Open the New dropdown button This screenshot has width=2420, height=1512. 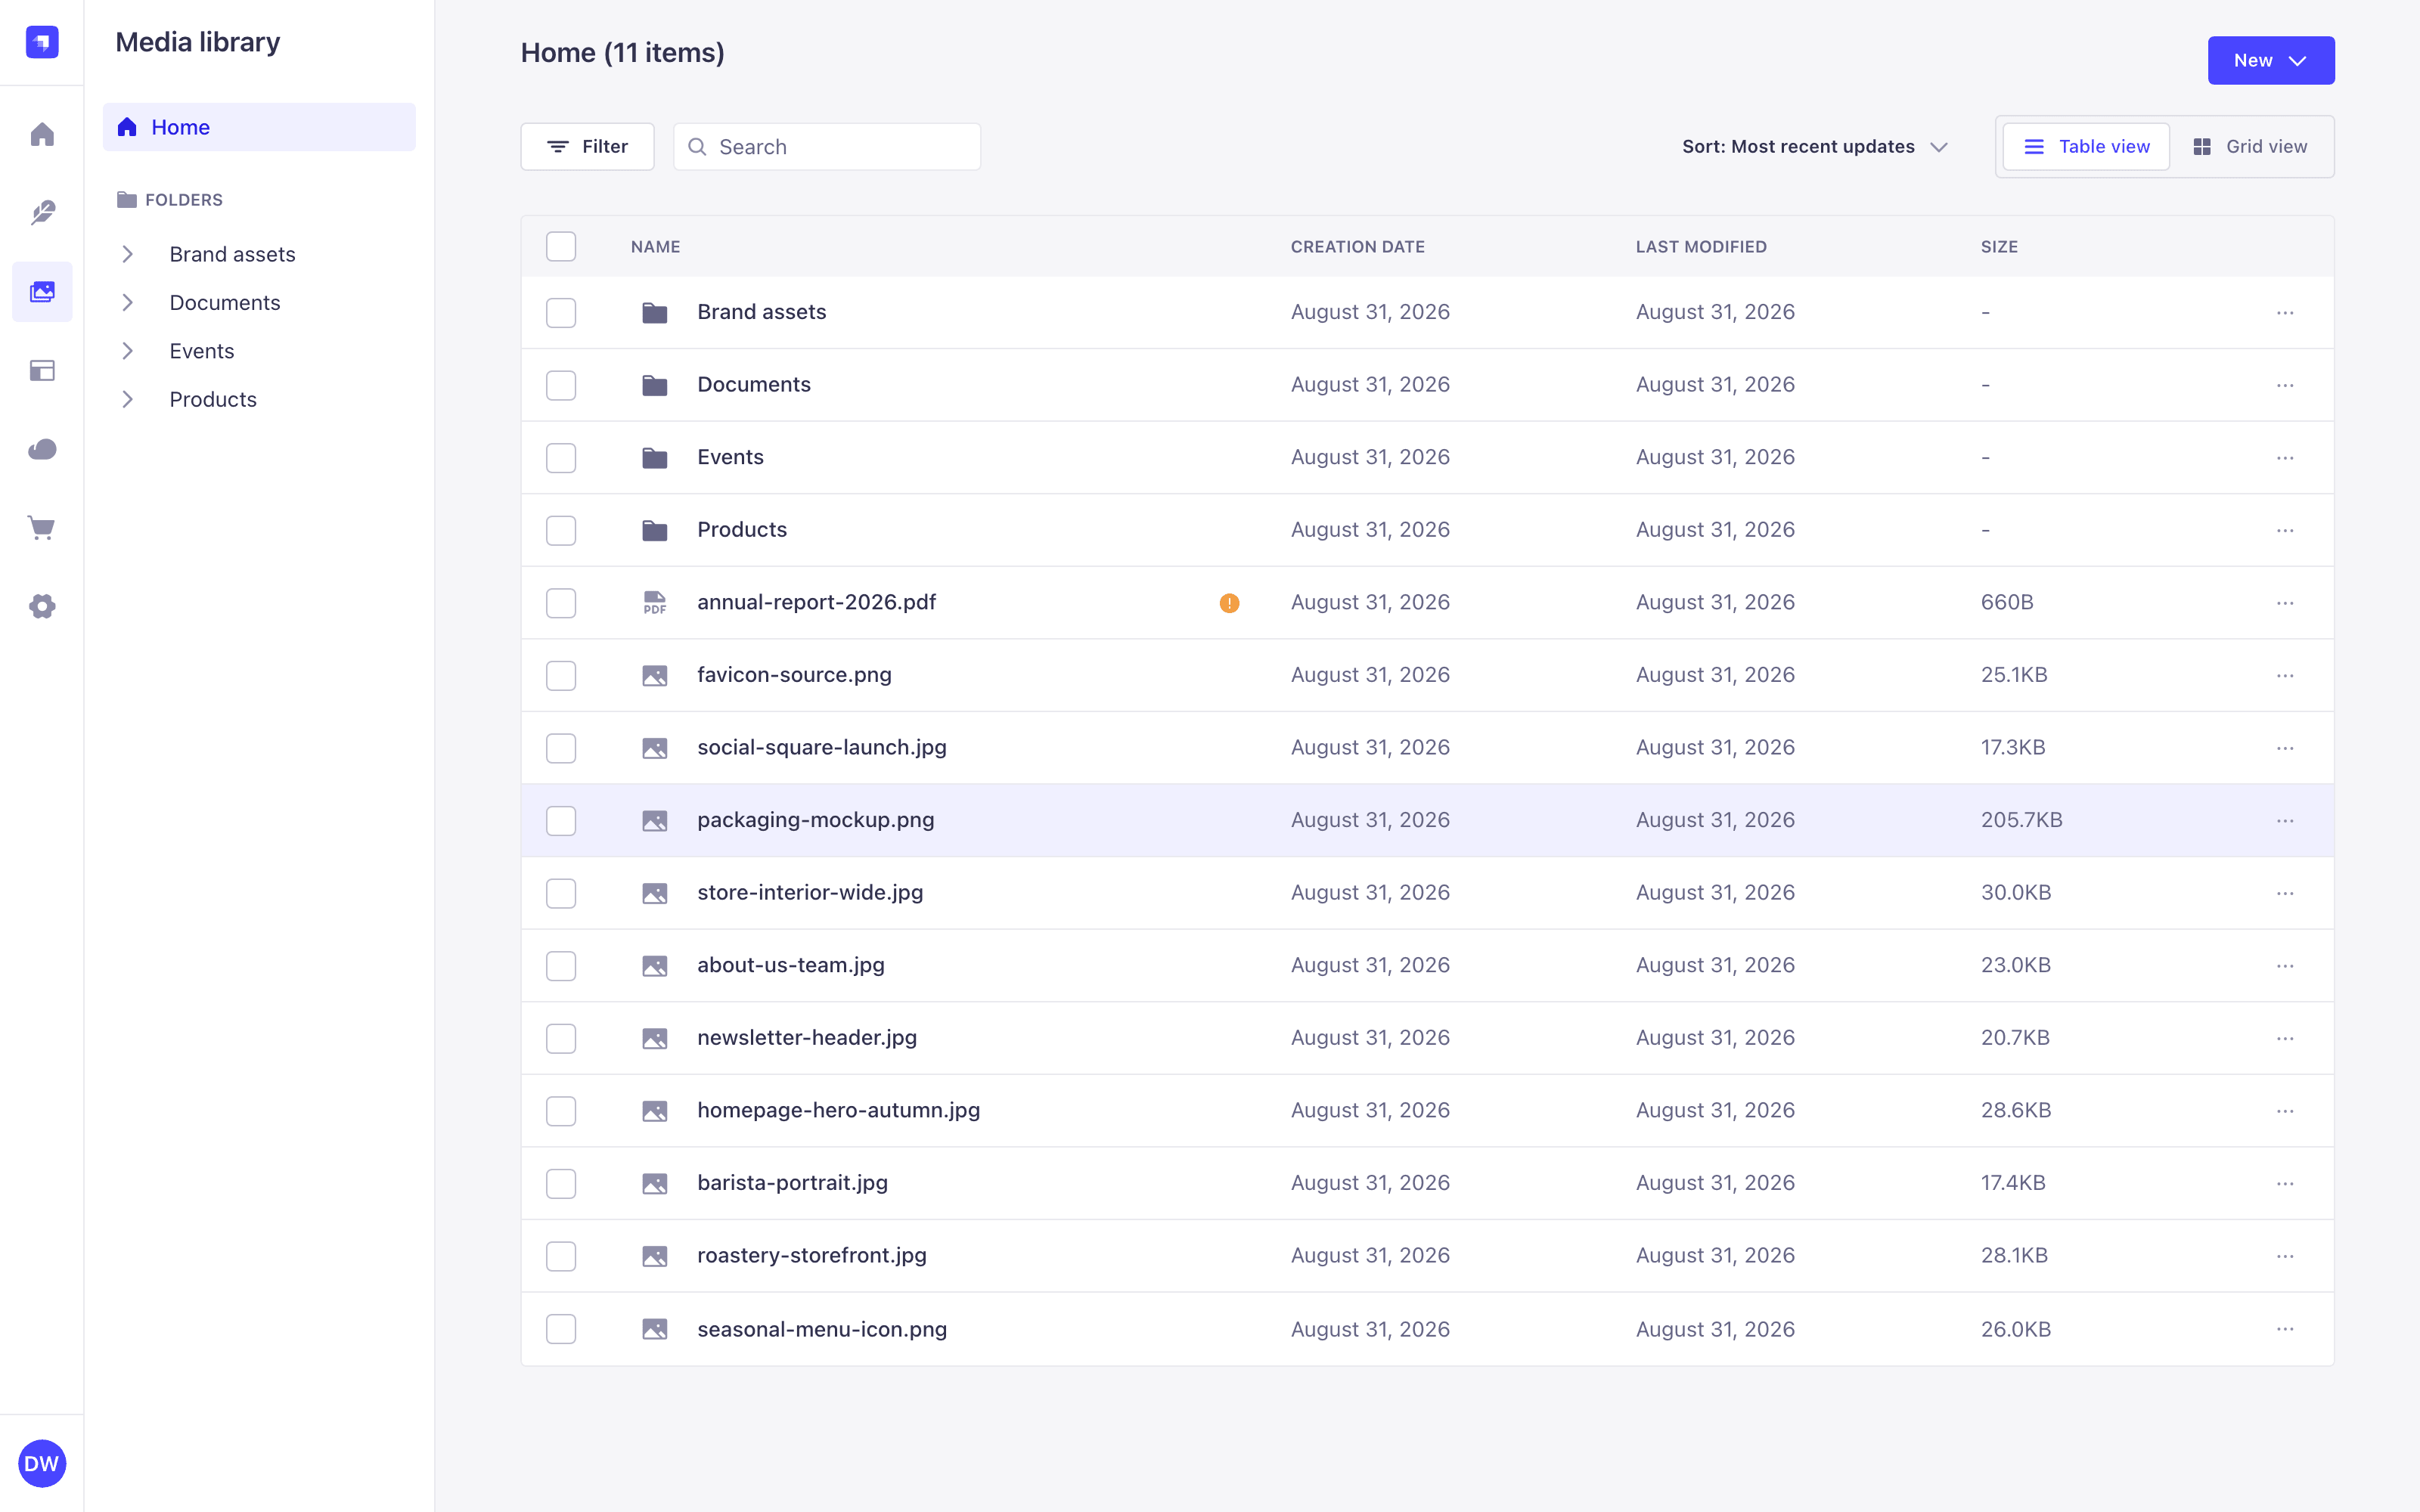coord(2271,61)
